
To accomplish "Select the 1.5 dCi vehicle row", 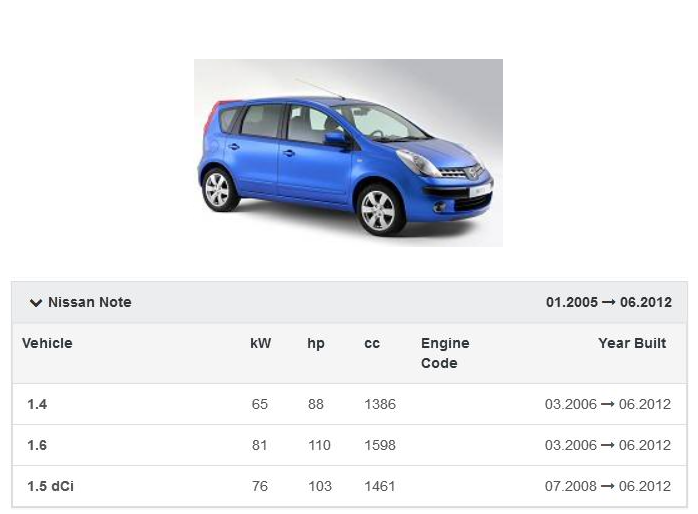I will click(50, 487).
